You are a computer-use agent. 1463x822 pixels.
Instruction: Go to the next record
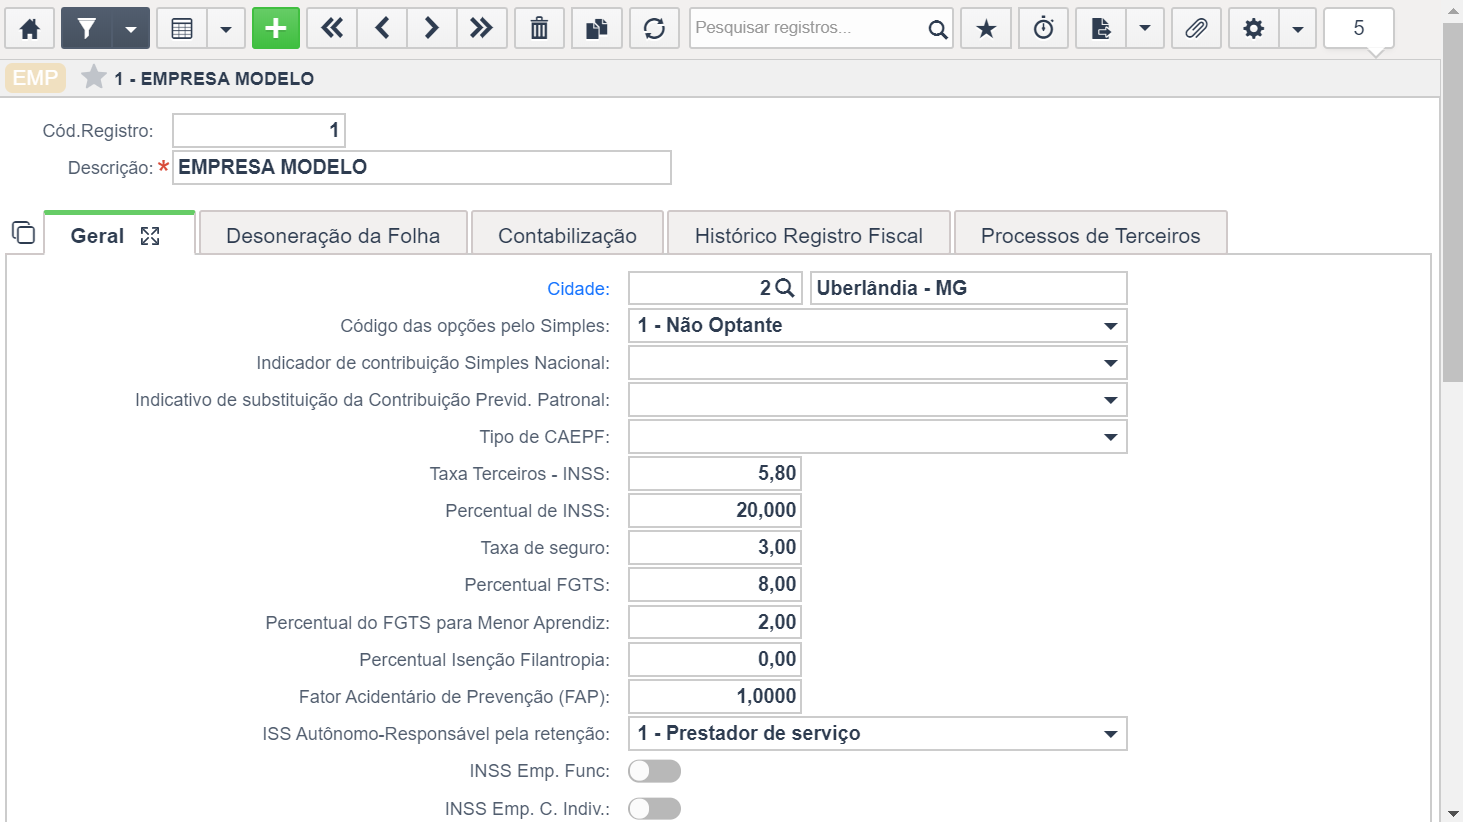coord(432,29)
